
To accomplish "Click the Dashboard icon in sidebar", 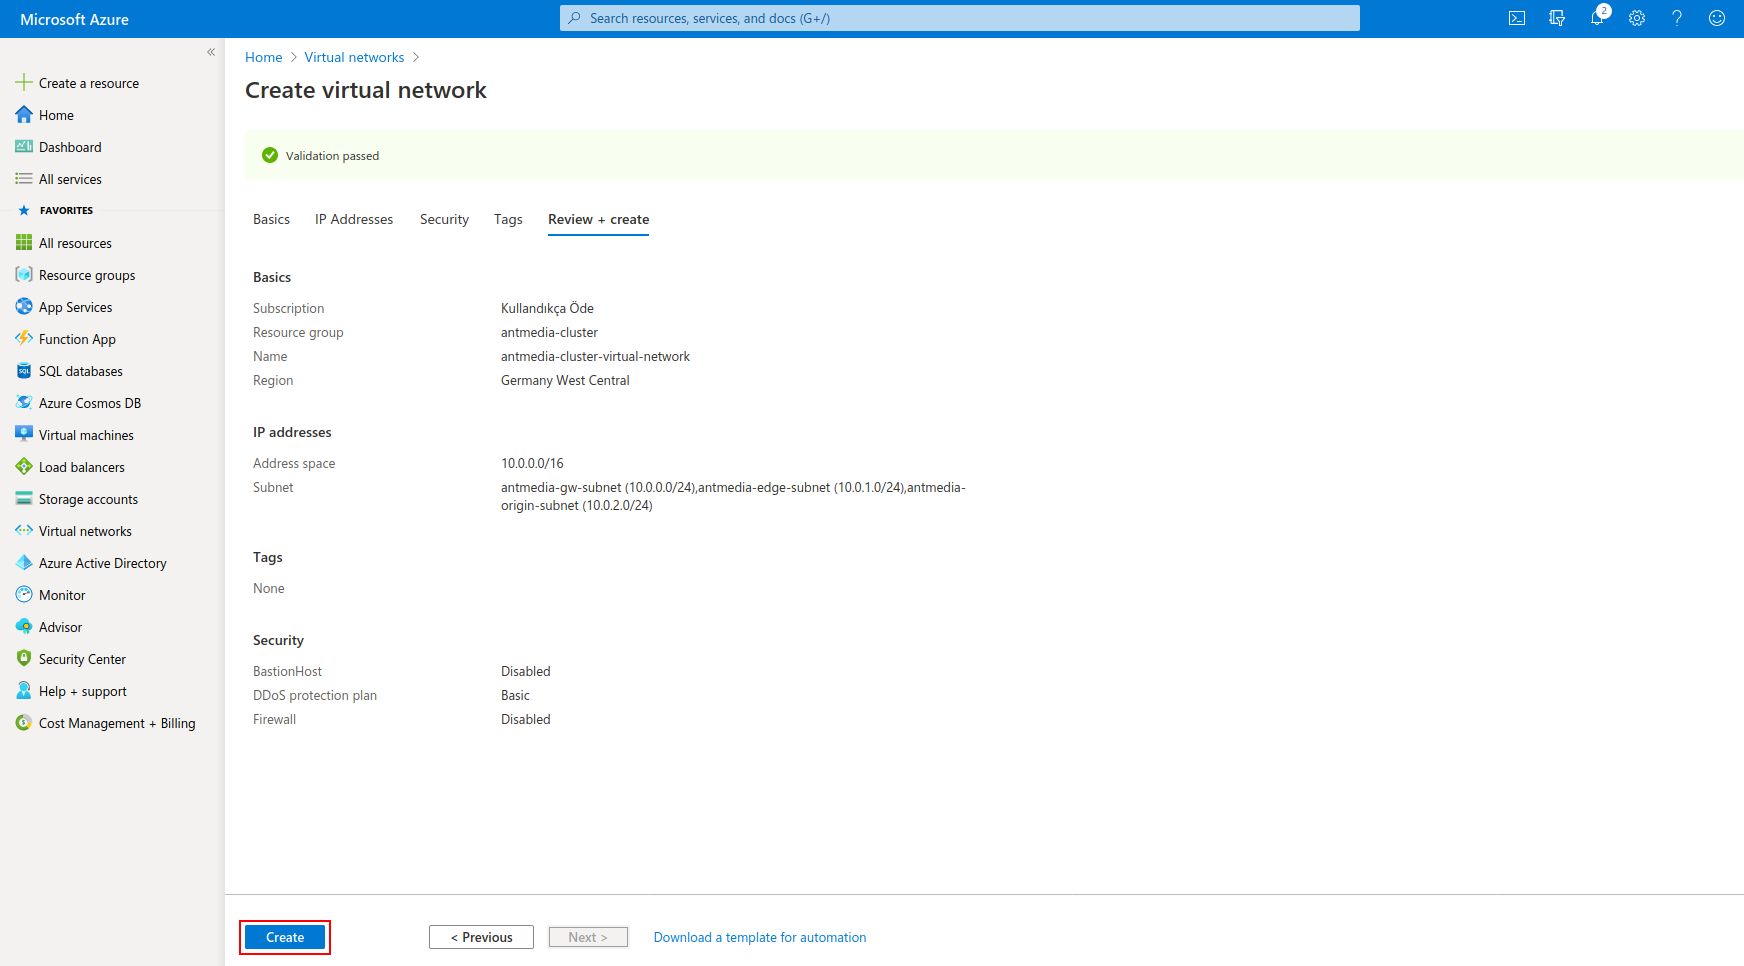I will point(24,147).
